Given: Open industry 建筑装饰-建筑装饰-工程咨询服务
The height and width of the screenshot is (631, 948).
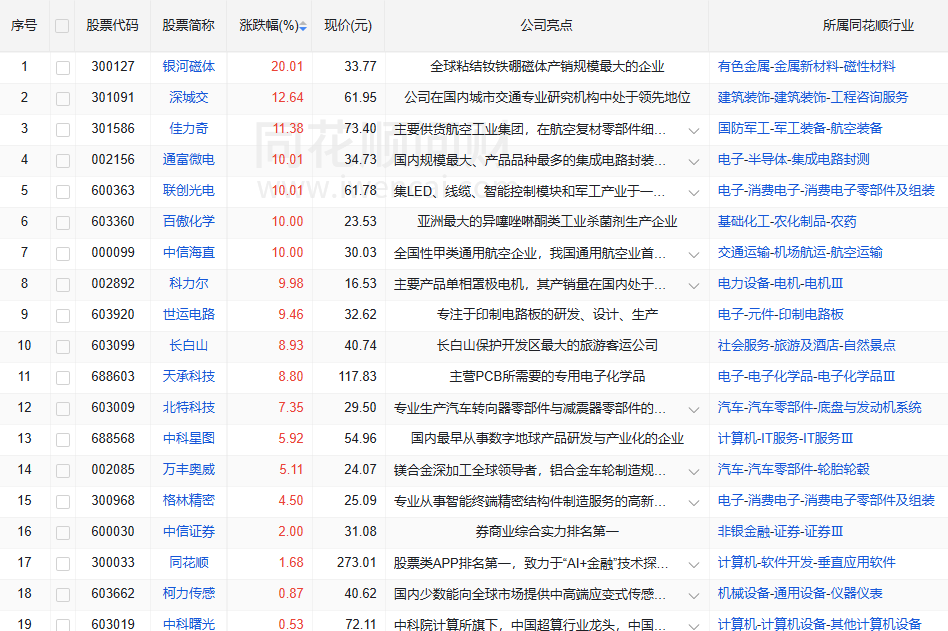Looking at the screenshot, I should pos(813,97).
